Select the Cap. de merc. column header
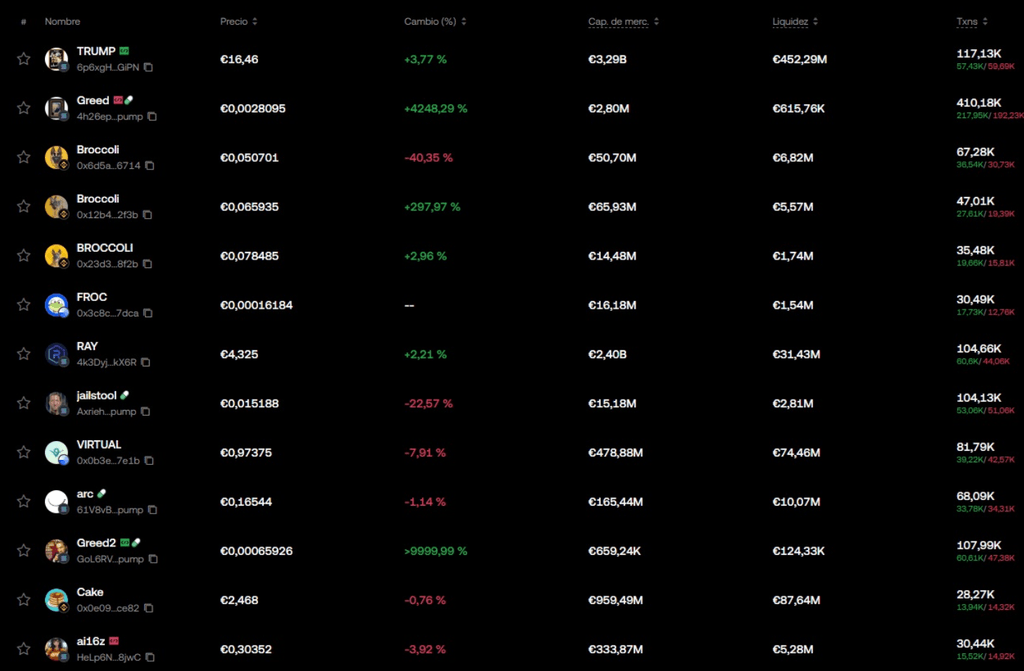The height and width of the screenshot is (671, 1024). tap(617, 21)
